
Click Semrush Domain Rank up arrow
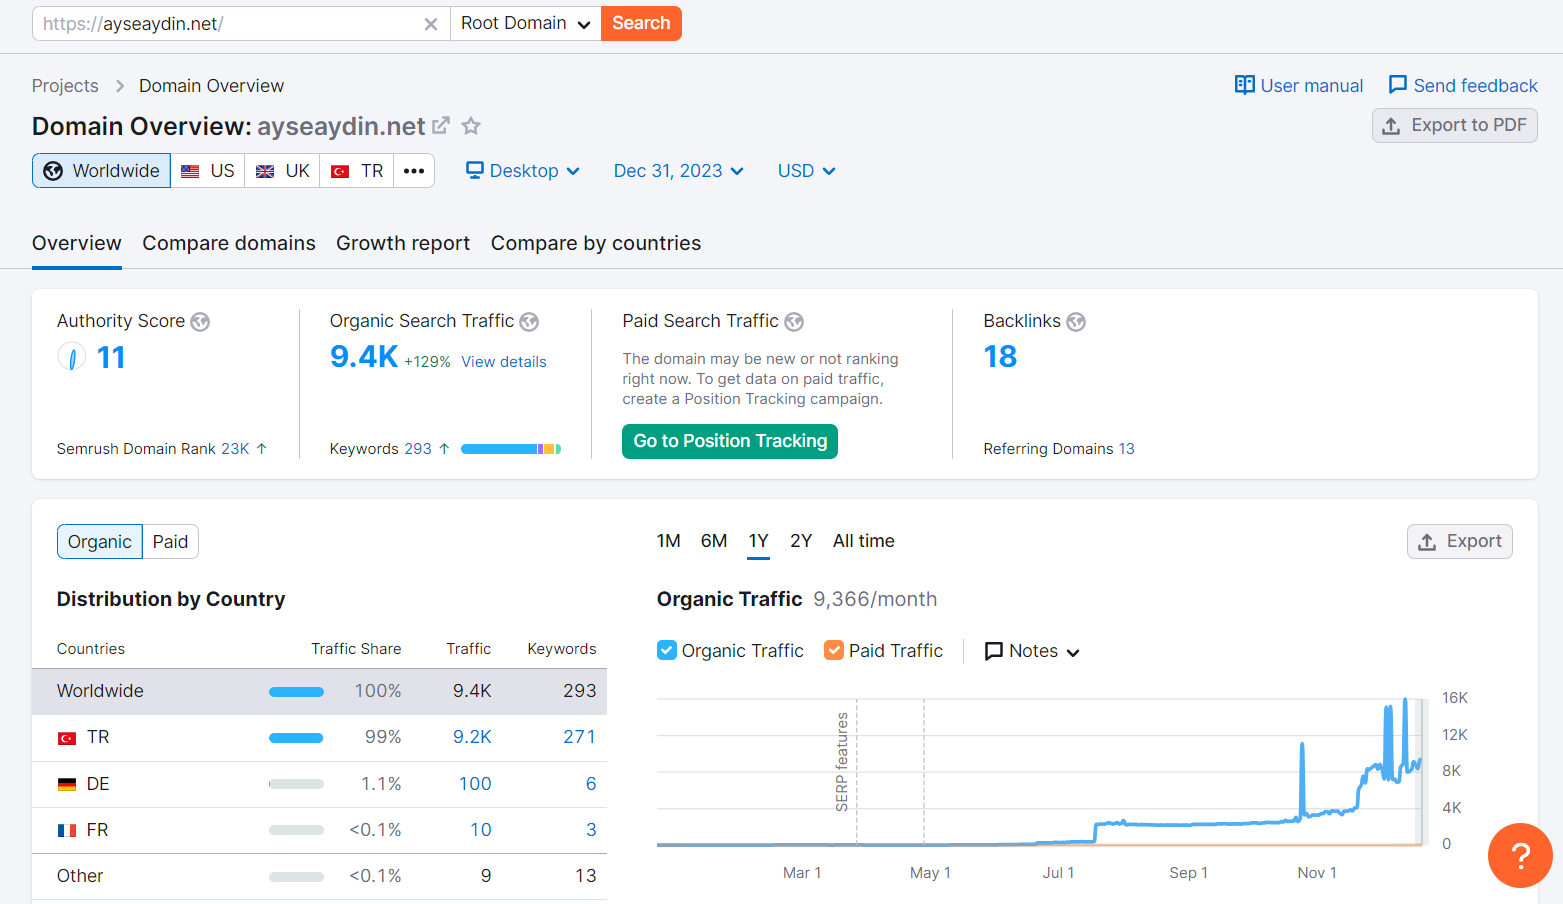coord(262,449)
